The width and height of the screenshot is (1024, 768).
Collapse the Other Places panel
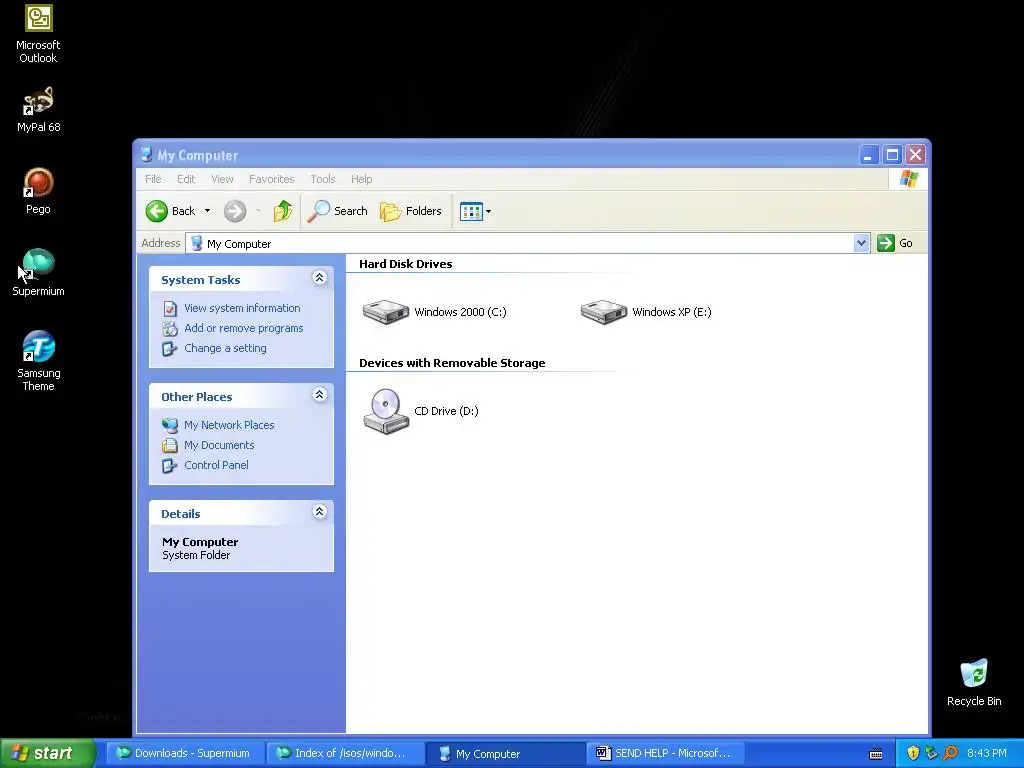tap(319, 395)
